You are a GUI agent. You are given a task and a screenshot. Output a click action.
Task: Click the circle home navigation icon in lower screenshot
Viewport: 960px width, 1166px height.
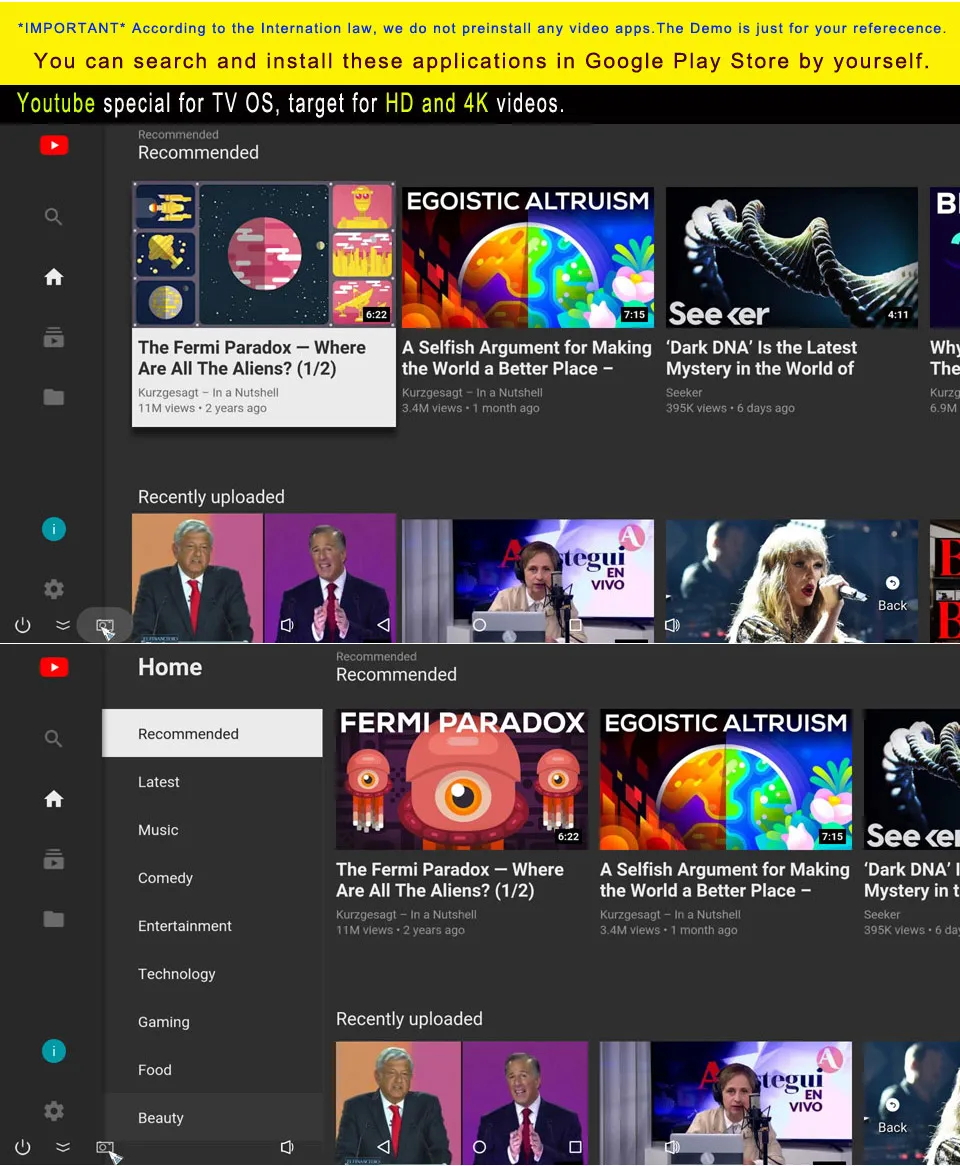click(x=480, y=1147)
